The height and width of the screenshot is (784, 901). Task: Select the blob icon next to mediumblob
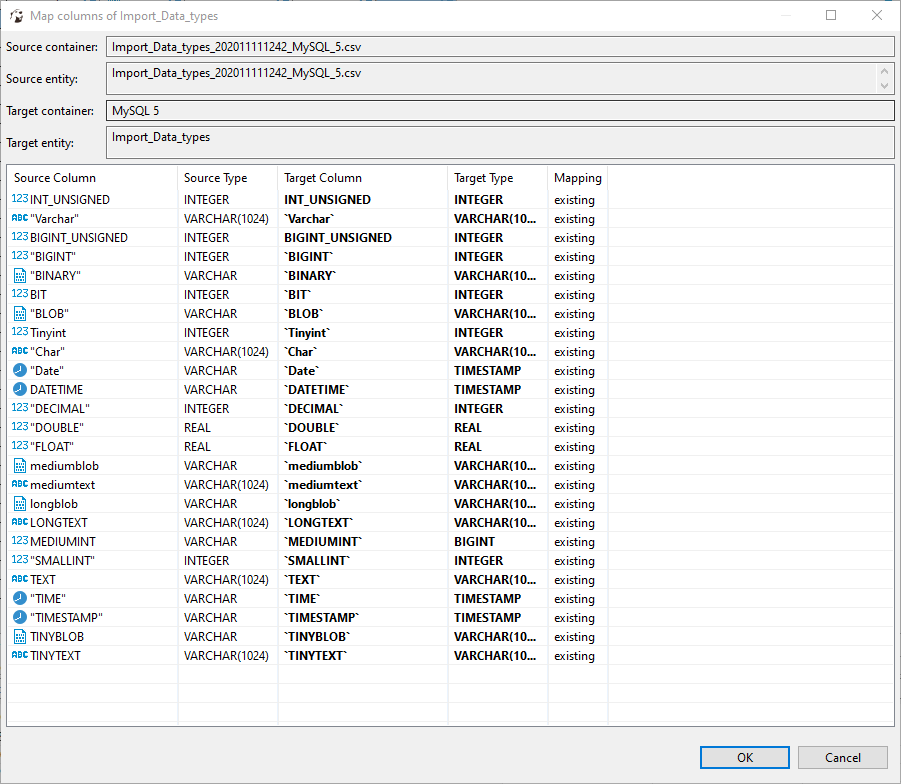pos(18,465)
